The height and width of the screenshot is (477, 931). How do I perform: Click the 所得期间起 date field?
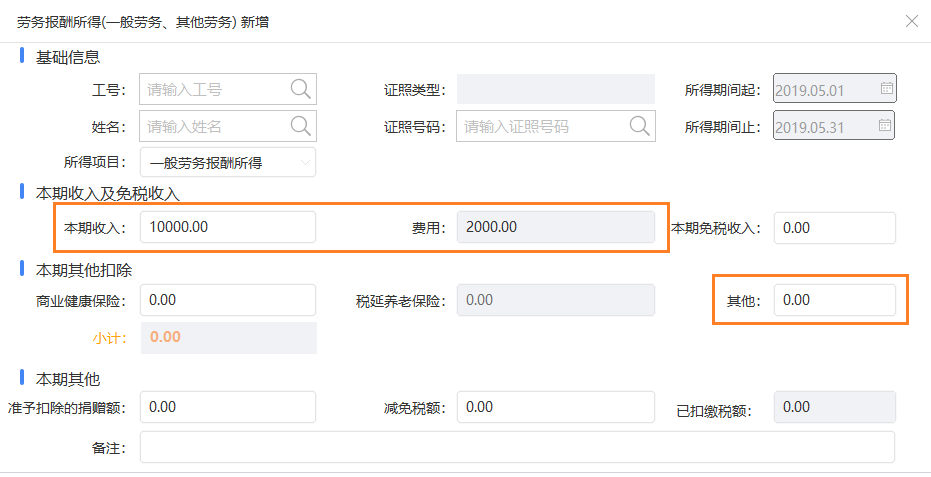(835, 89)
